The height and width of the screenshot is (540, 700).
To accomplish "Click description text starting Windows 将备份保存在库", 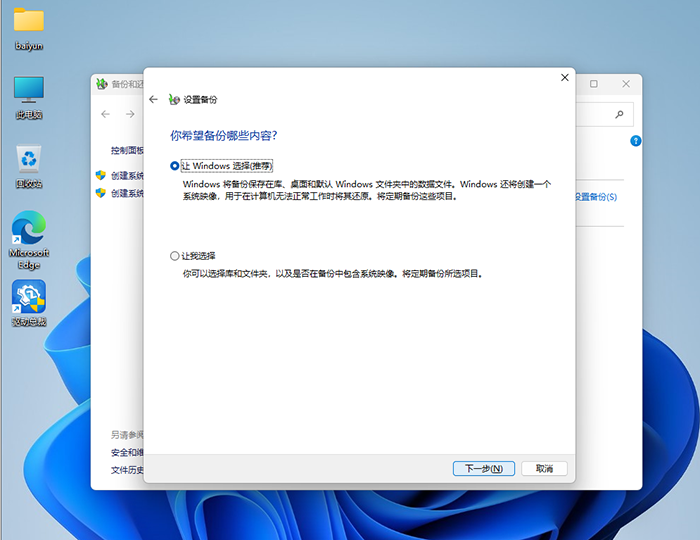I will (367, 190).
